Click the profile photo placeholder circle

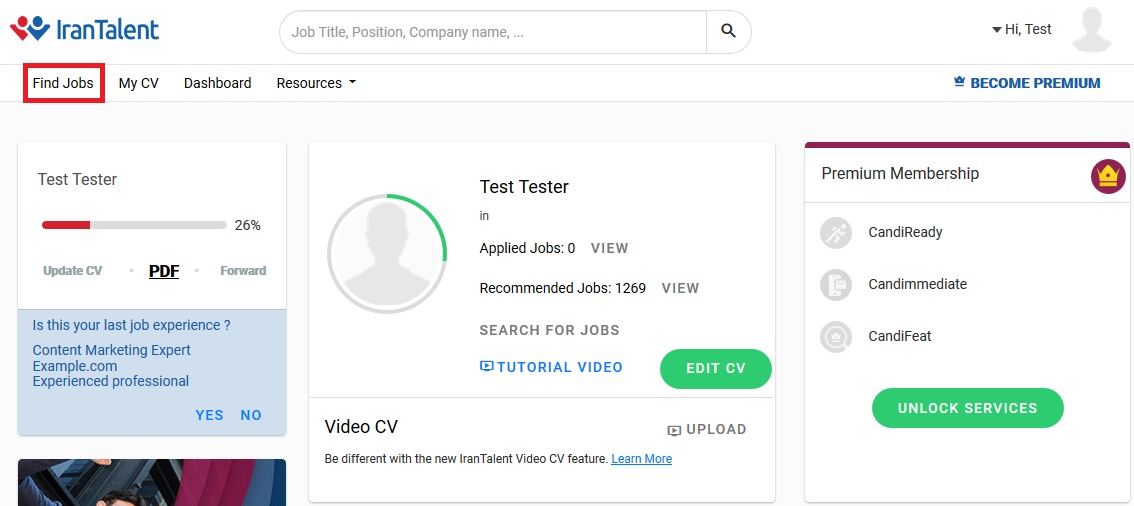click(387, 254)
